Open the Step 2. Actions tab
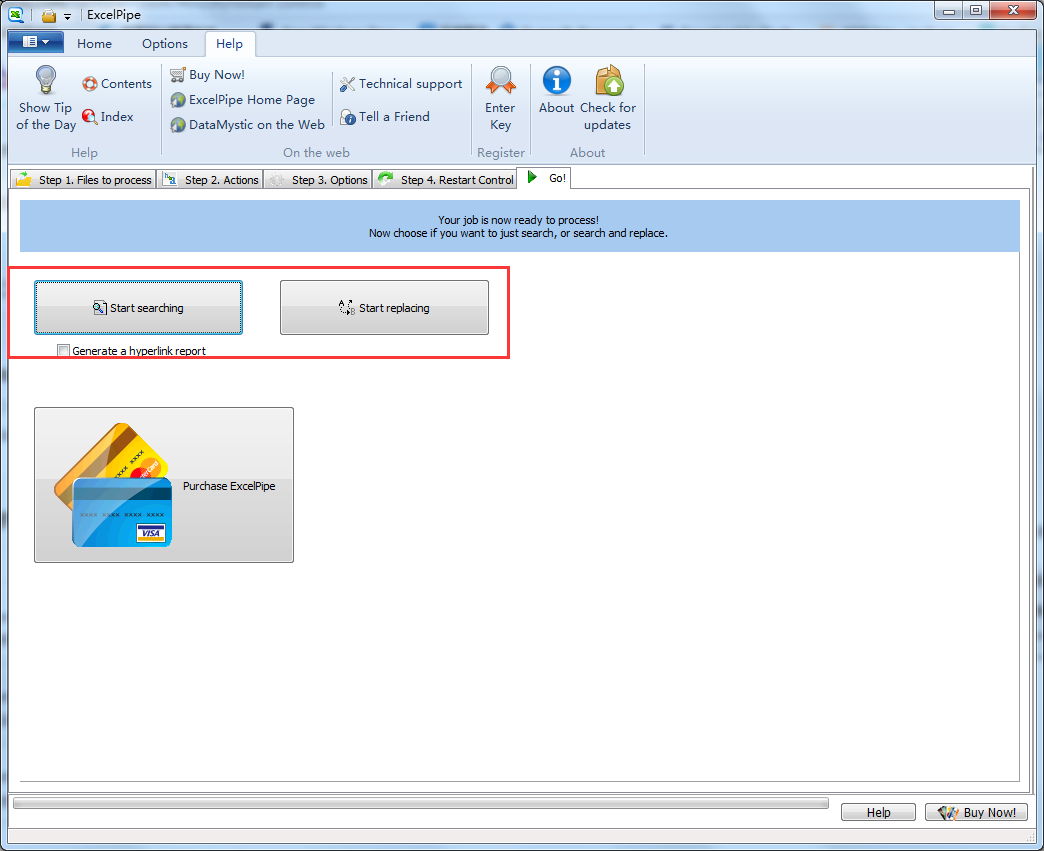1044x851 pixels. pos(210,180)
